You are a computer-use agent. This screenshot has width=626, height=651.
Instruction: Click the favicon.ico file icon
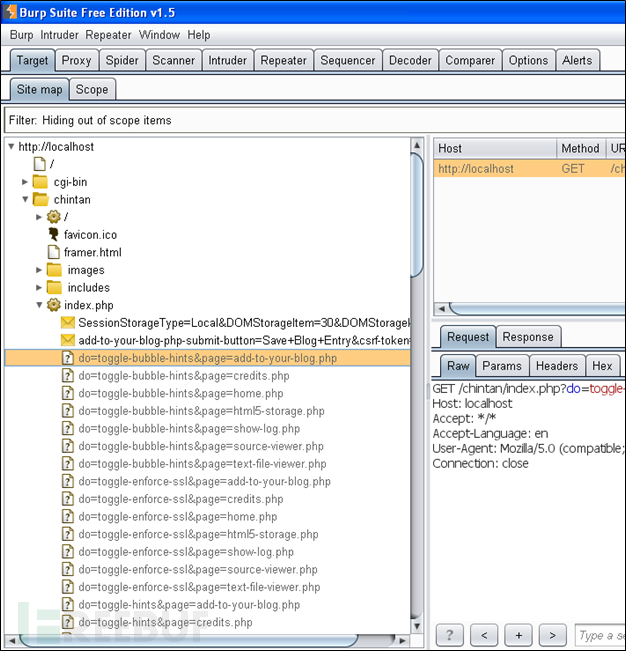click(54, 235)
